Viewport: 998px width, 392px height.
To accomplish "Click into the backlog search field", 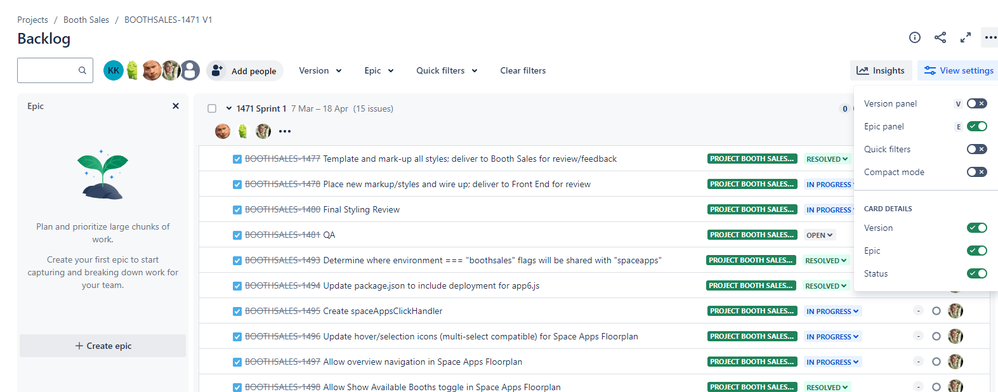I will pos(55,71).
